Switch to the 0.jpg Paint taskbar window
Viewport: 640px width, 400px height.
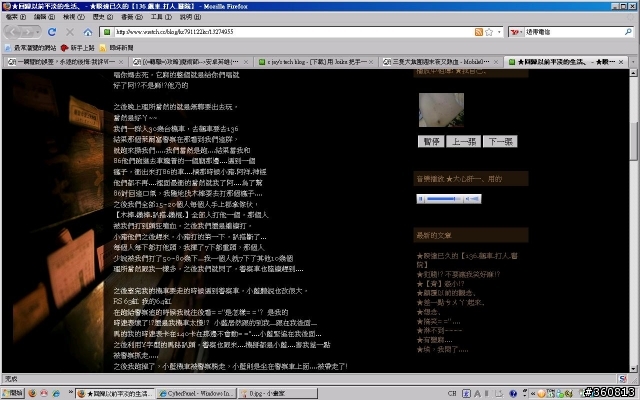[x=278, y=393]
